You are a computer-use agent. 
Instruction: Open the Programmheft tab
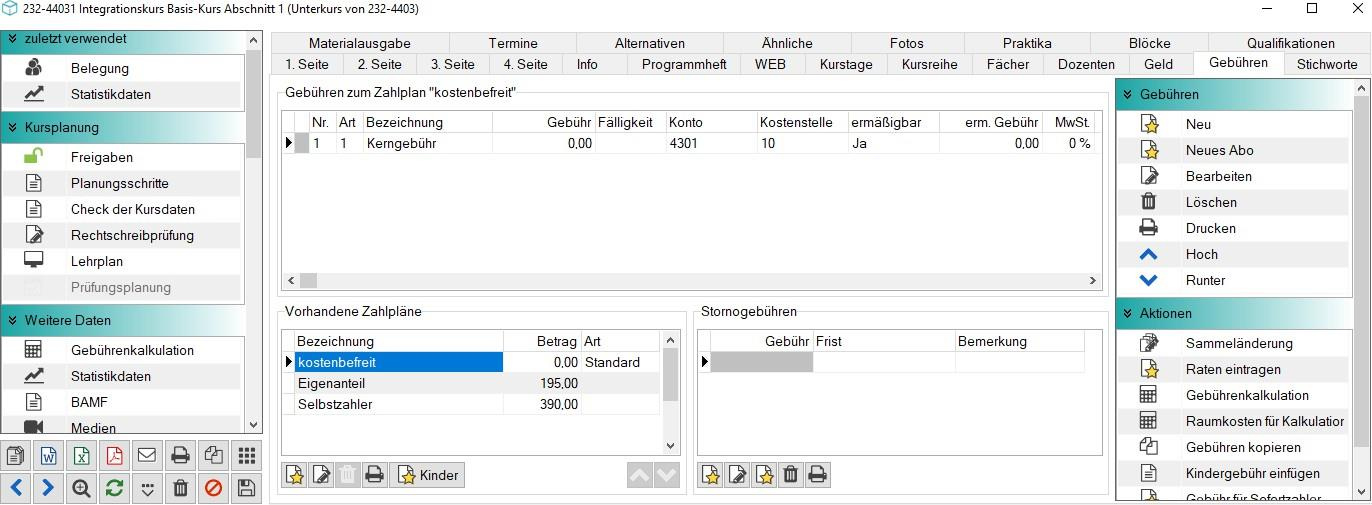(x=684, y=64)
